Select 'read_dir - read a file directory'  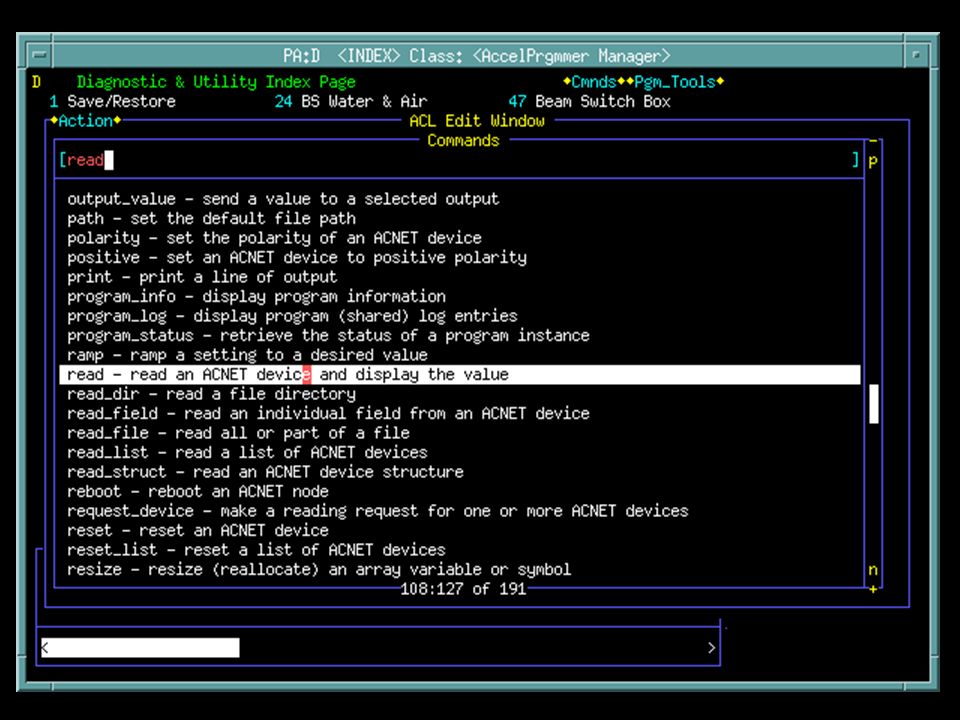coord(459,394)
